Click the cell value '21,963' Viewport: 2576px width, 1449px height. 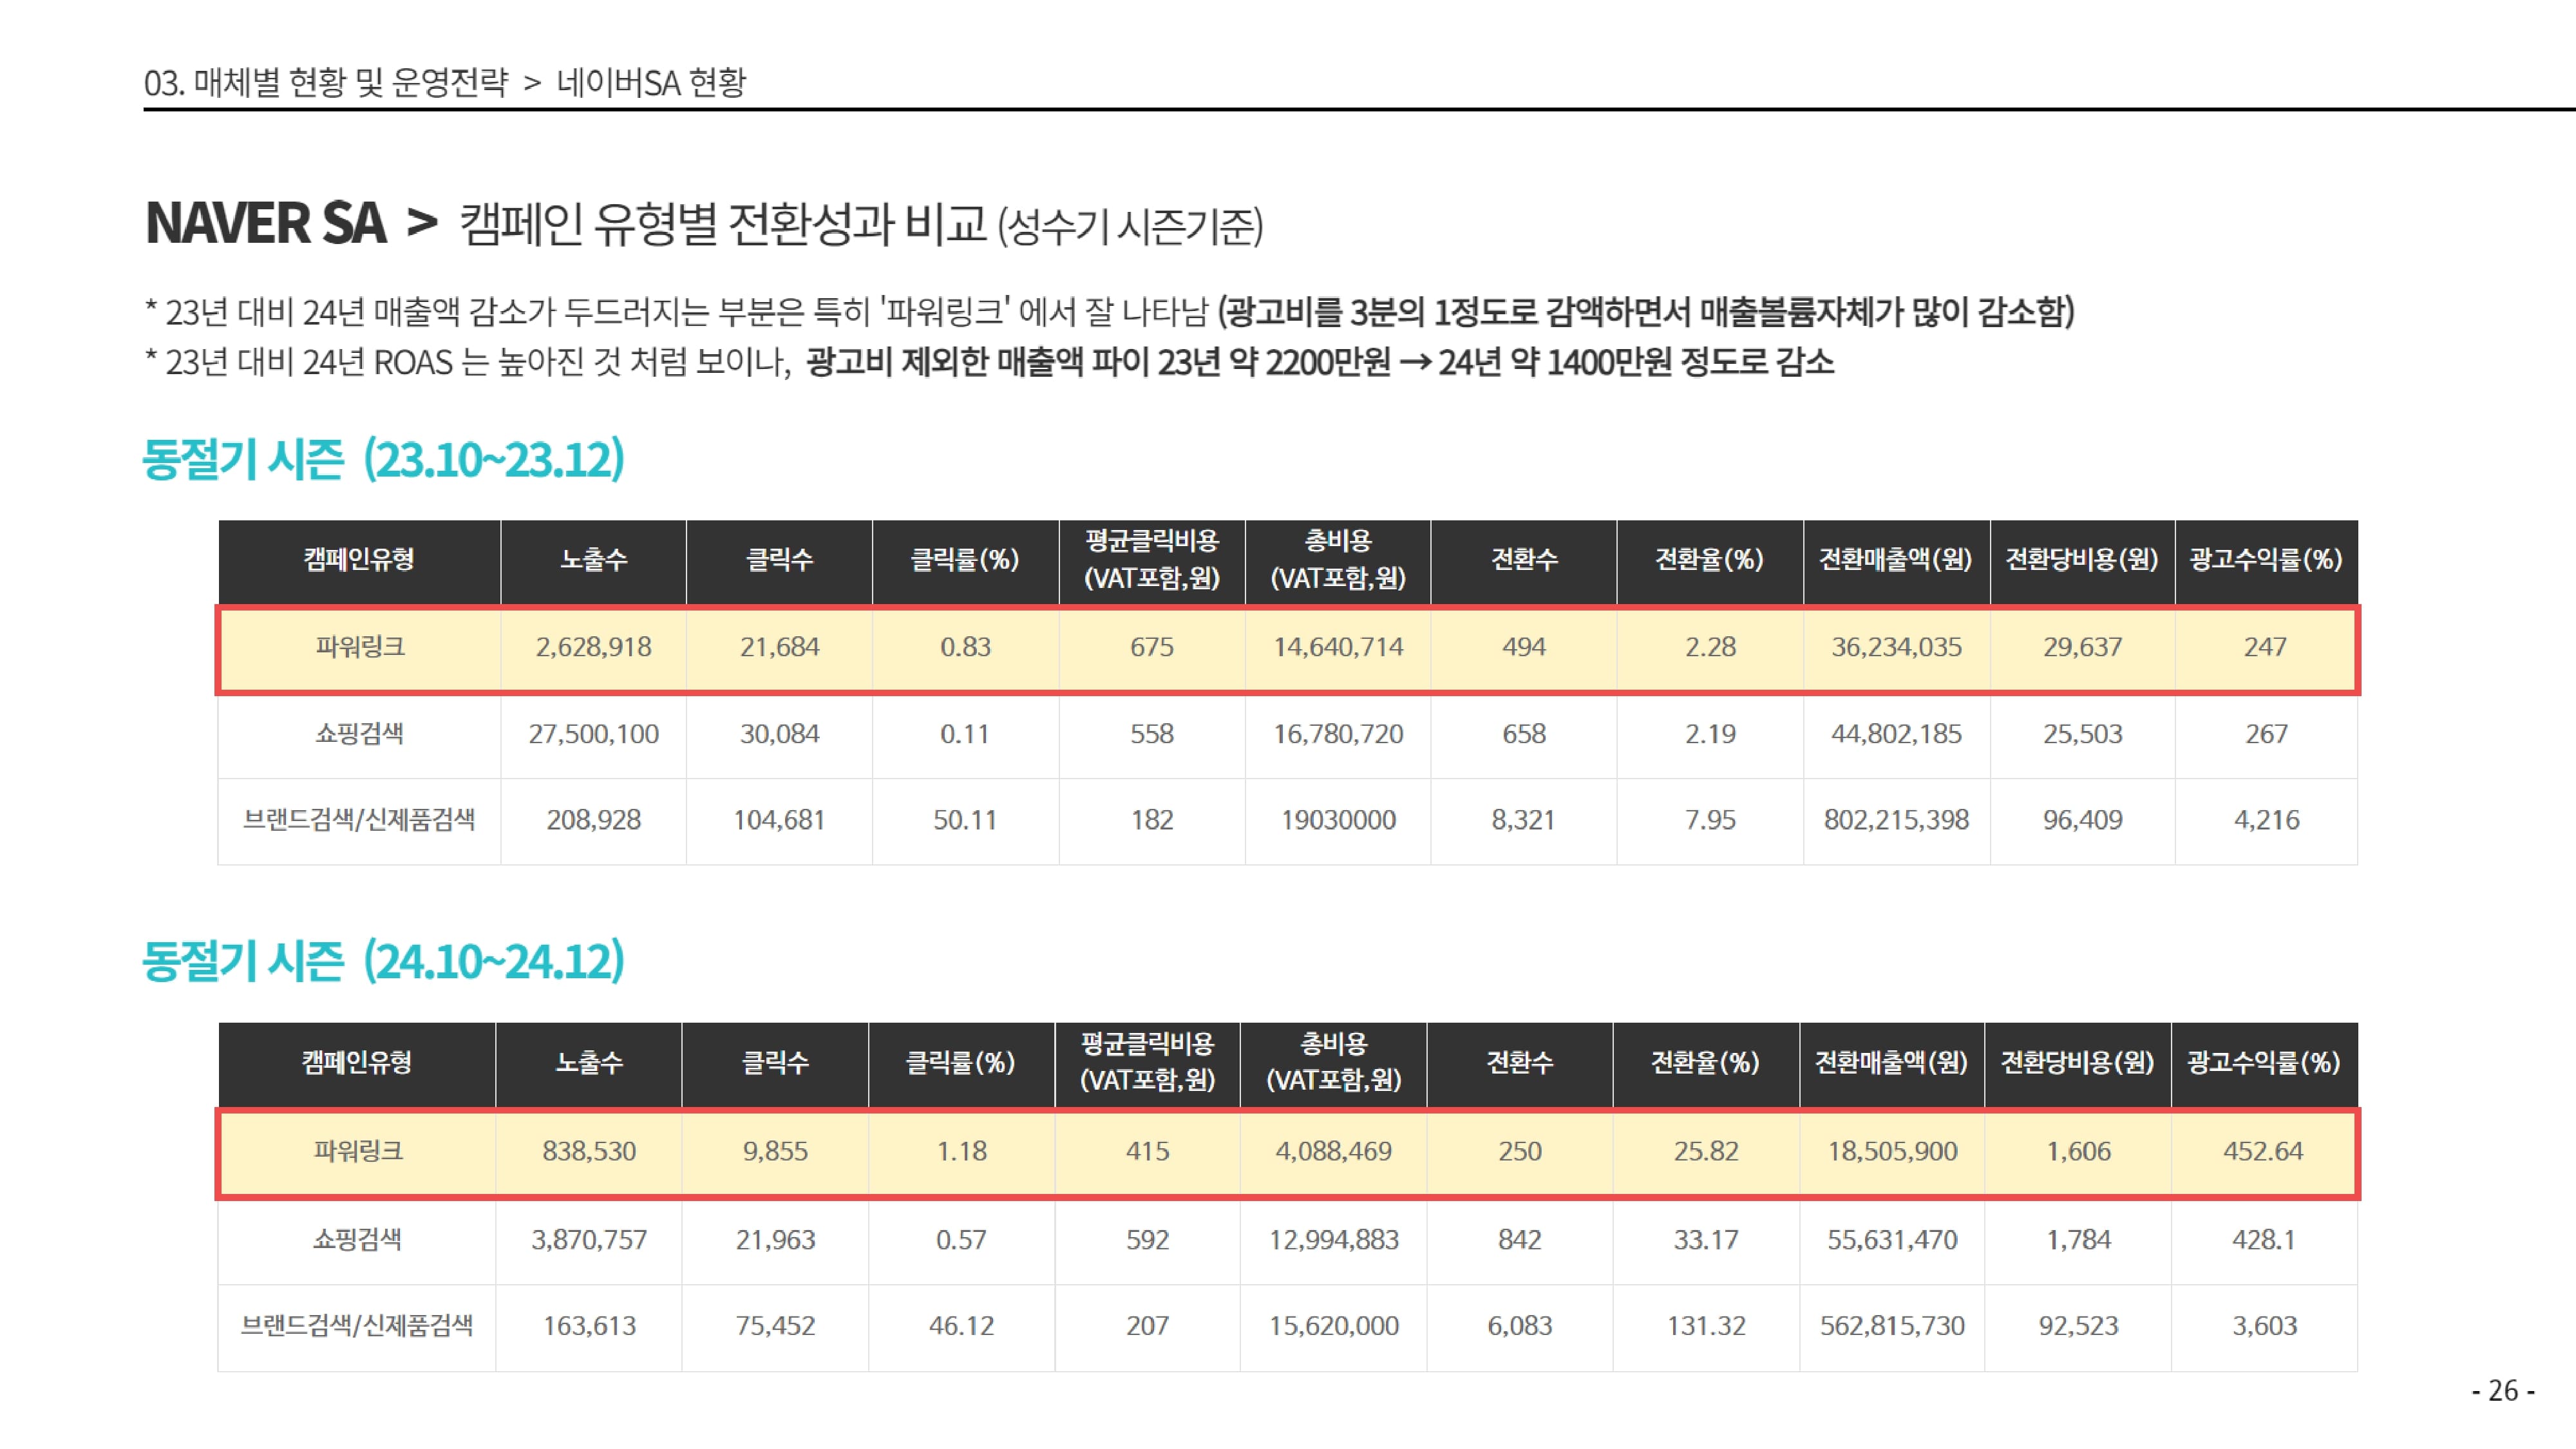tap(776, 1240)
